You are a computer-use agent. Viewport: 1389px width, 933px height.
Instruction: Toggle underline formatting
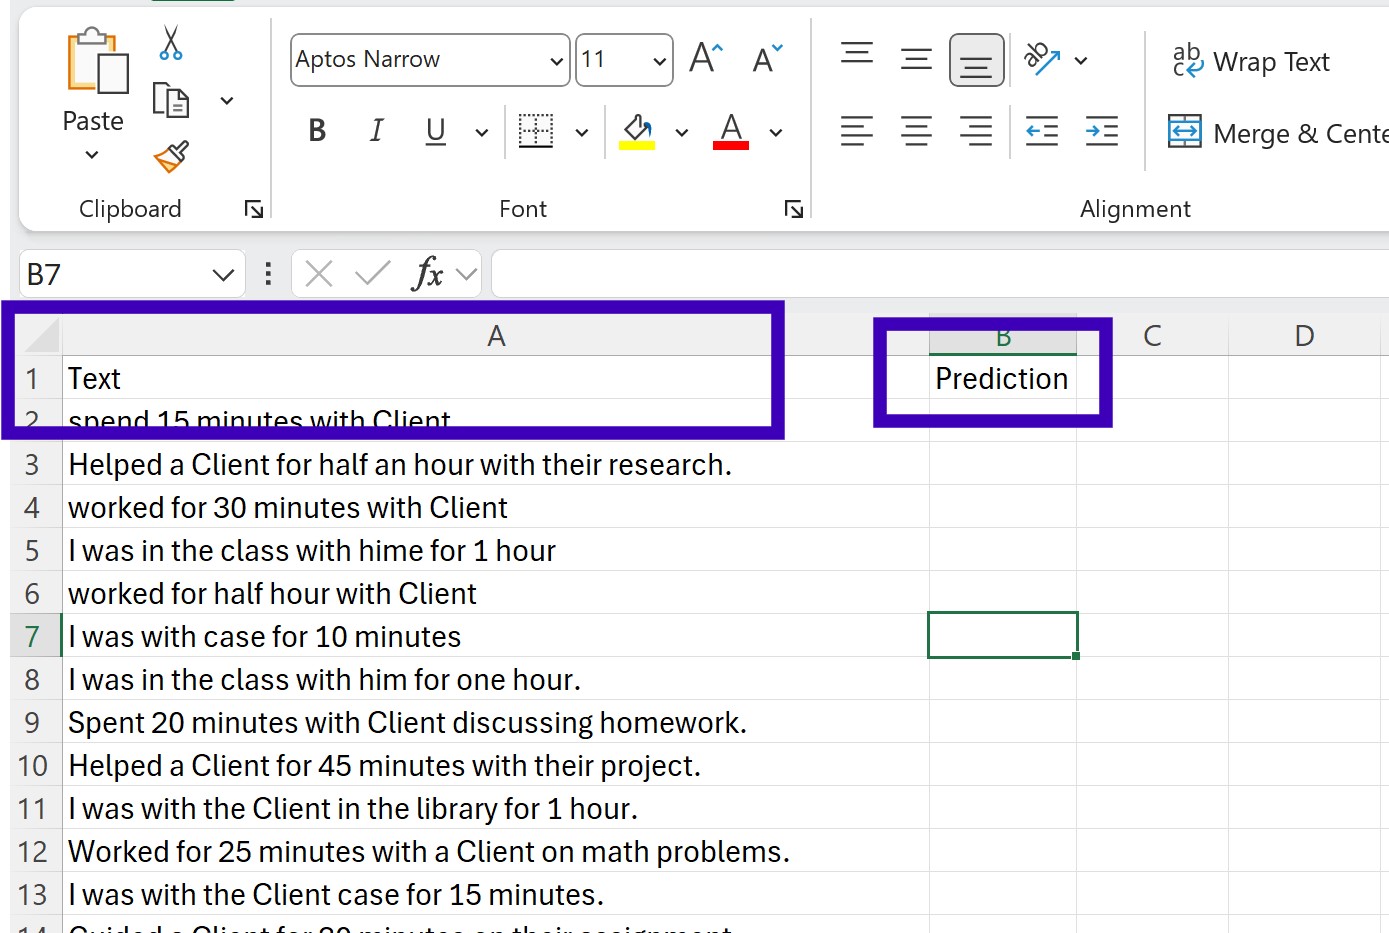[435, 130]
